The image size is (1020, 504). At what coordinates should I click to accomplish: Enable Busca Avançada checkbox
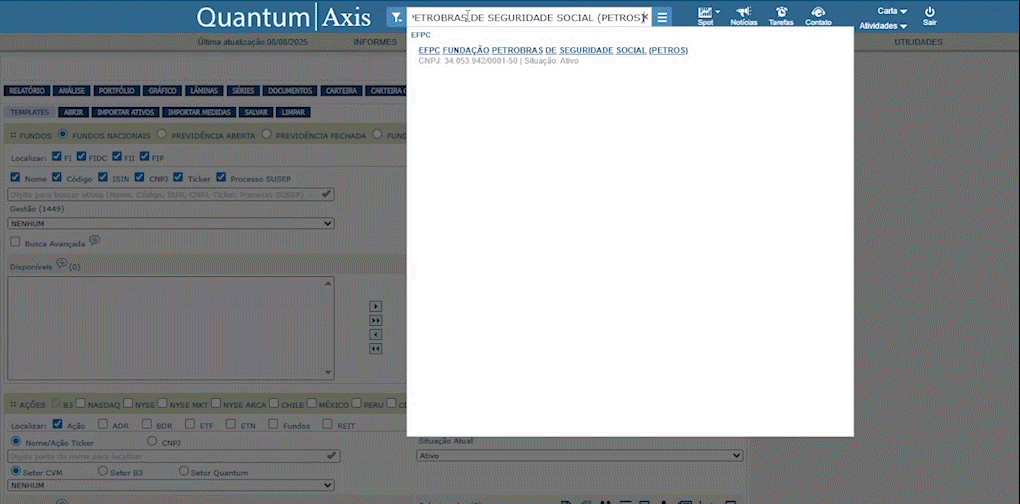tap(15, 242)
